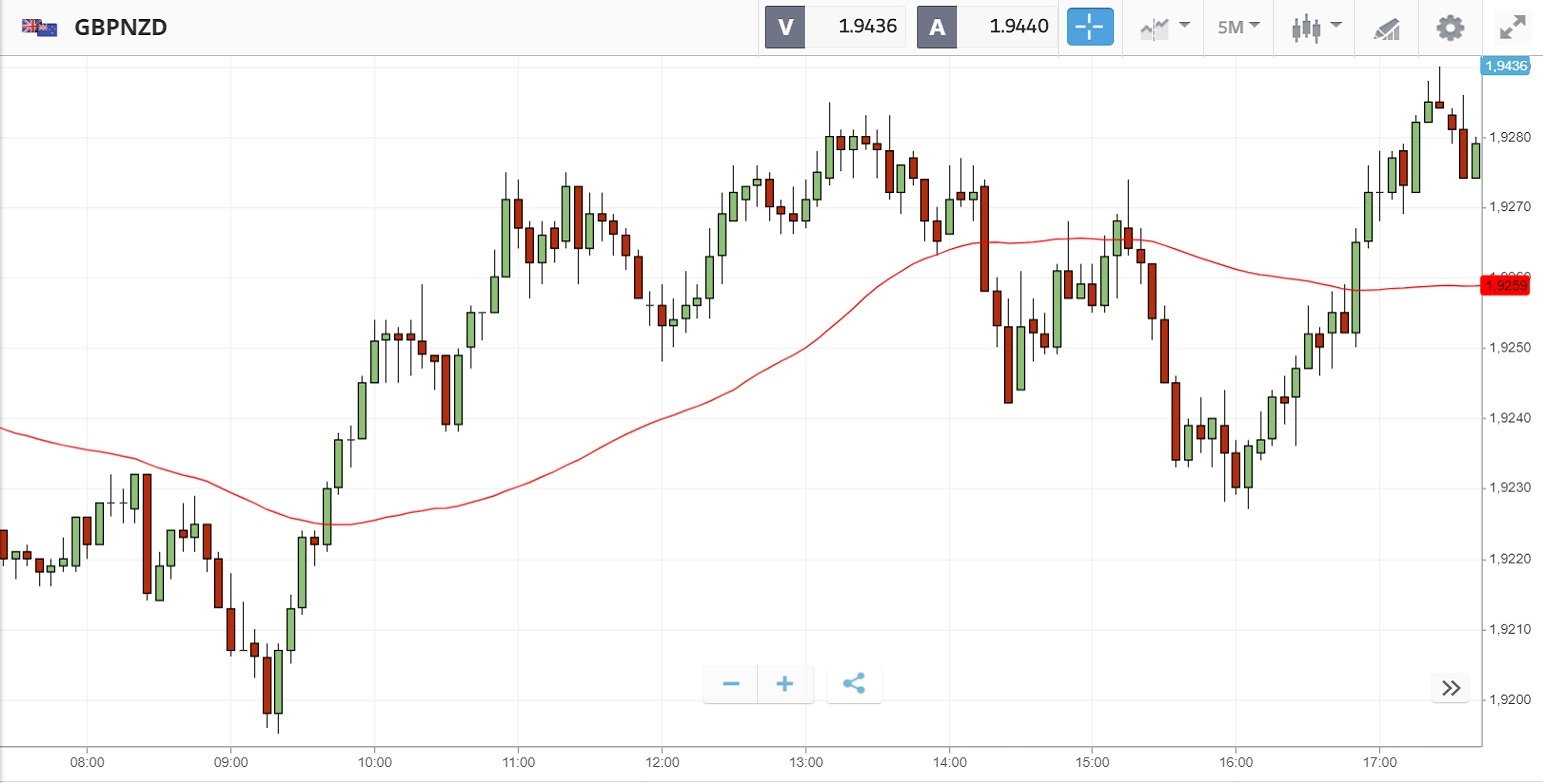Jump to latest candles with double-arrow
Viewport: 1543px width, 783px height.
click(x=1451, y=687)
